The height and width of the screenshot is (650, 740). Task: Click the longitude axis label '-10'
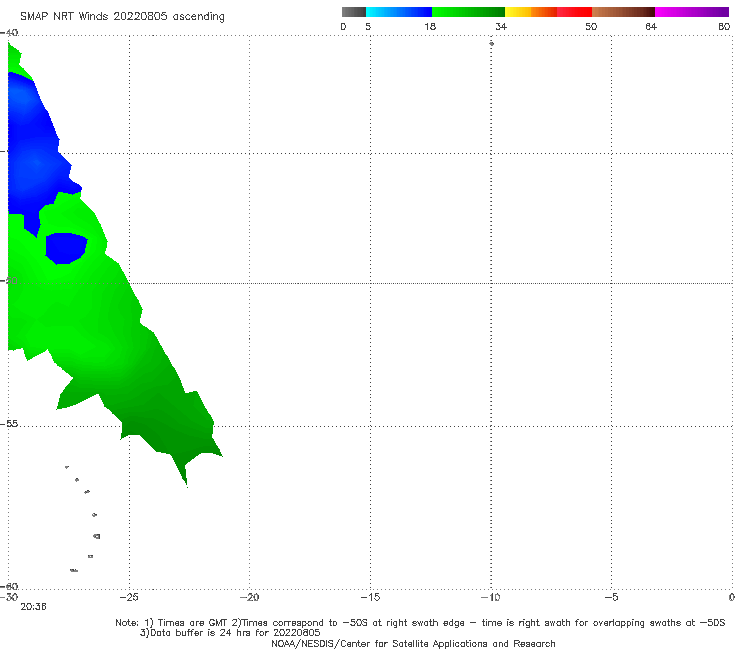tap(491, 597)
